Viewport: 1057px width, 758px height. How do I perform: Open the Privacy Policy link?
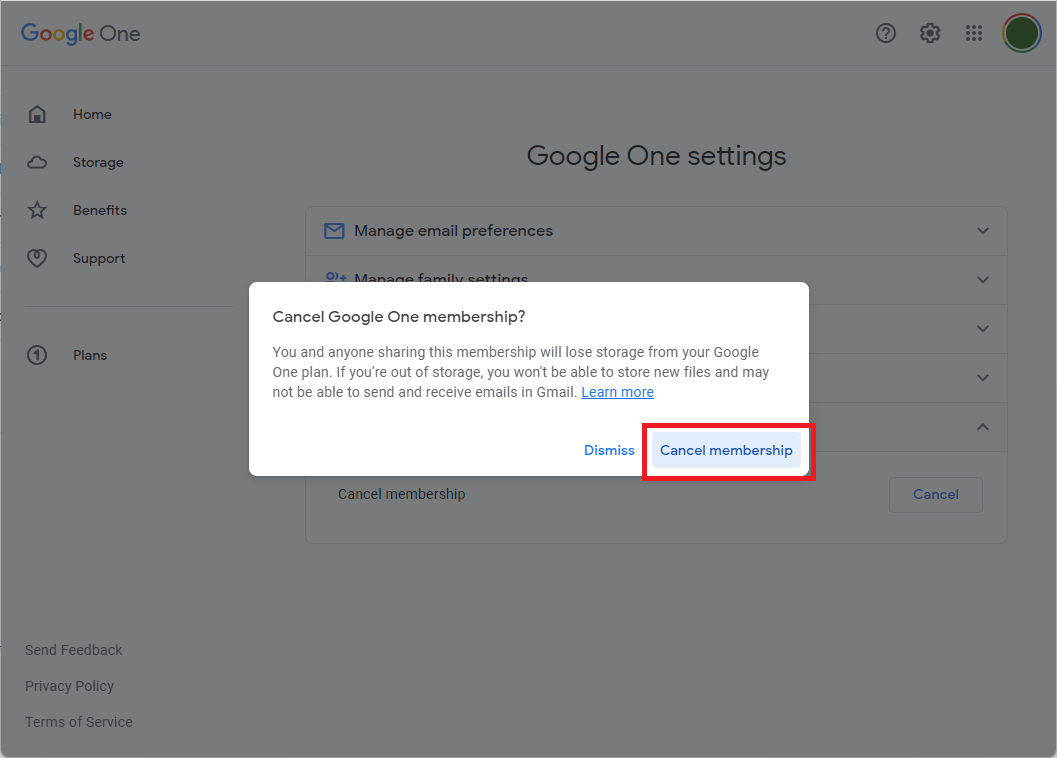(x=69, y=686)
